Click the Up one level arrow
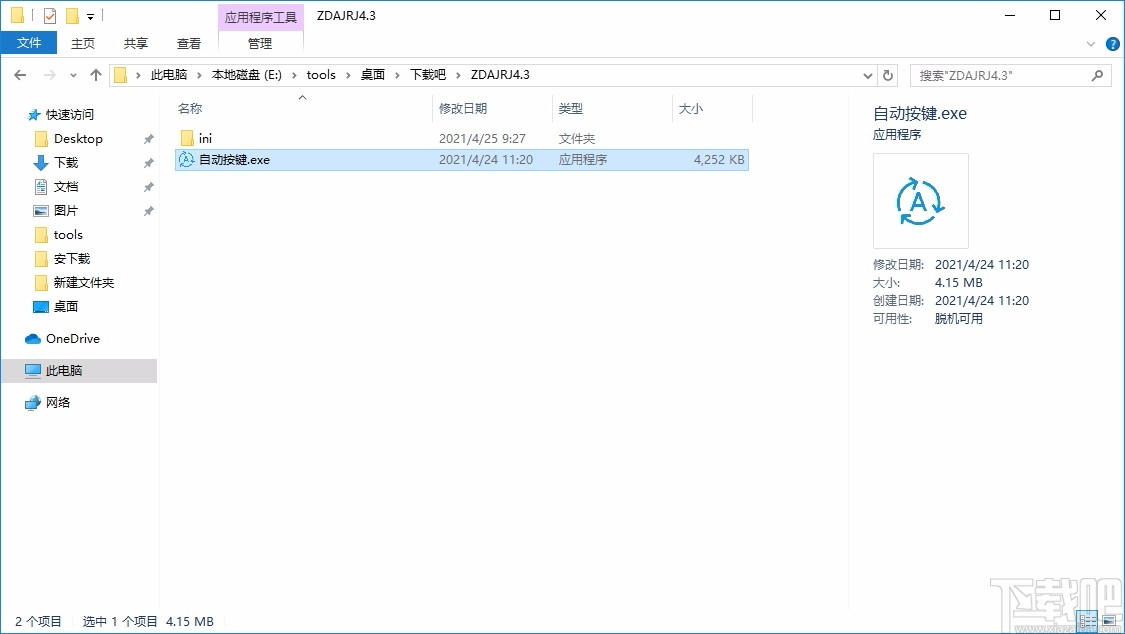The image size is (1125, 634). [x=95, y=74]
